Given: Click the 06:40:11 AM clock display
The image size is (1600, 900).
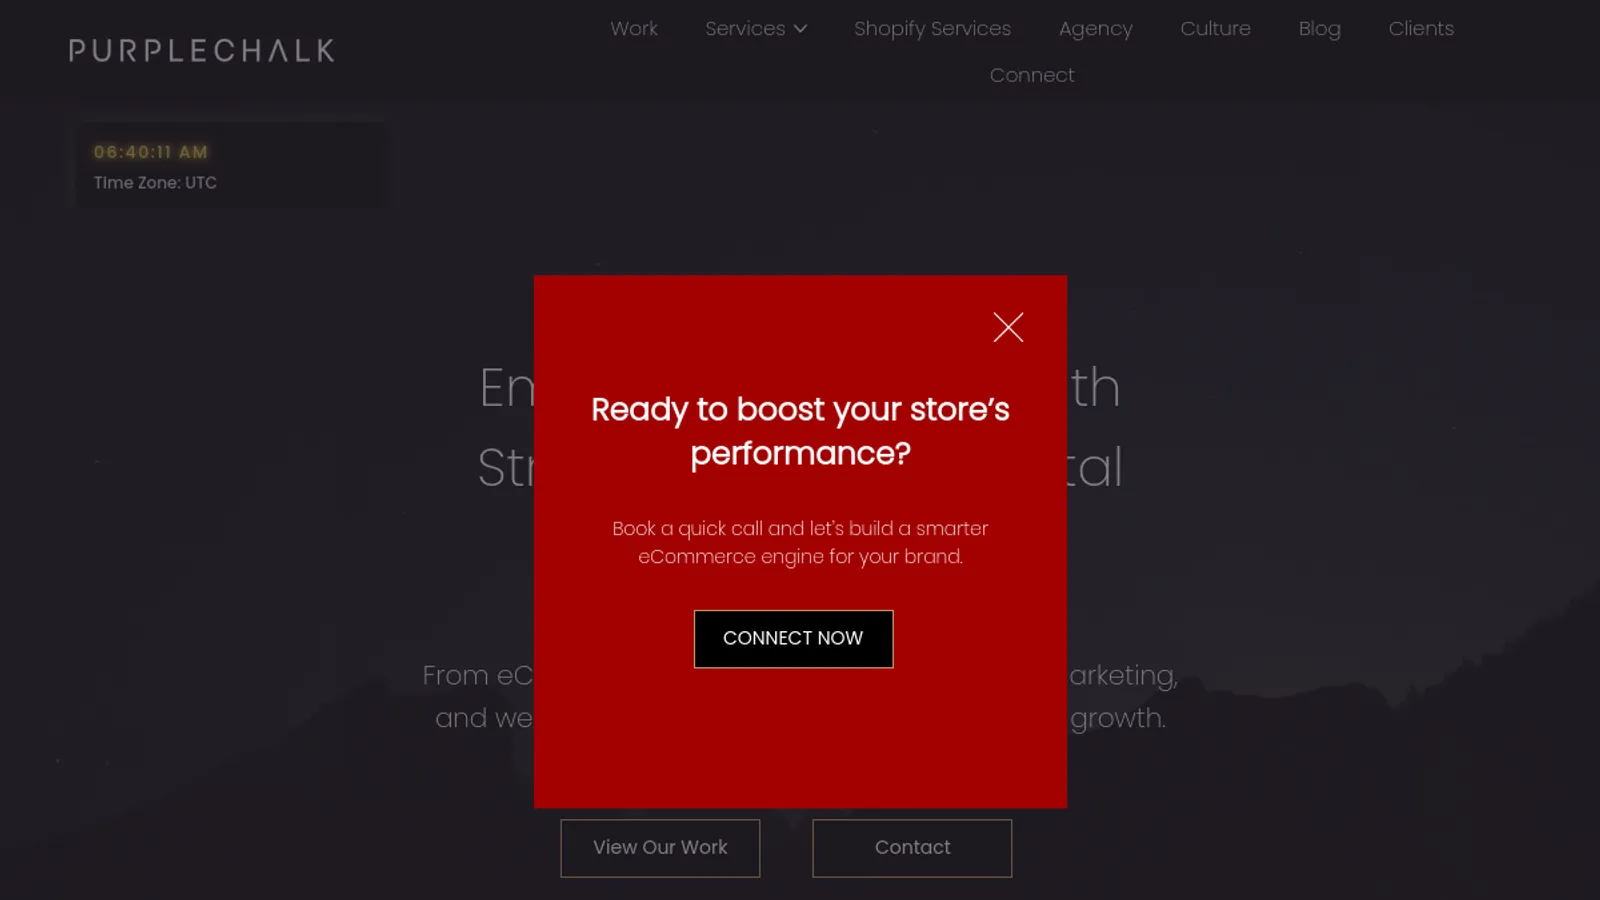Looking at the screenshot, I should click(x=151, y=152).
